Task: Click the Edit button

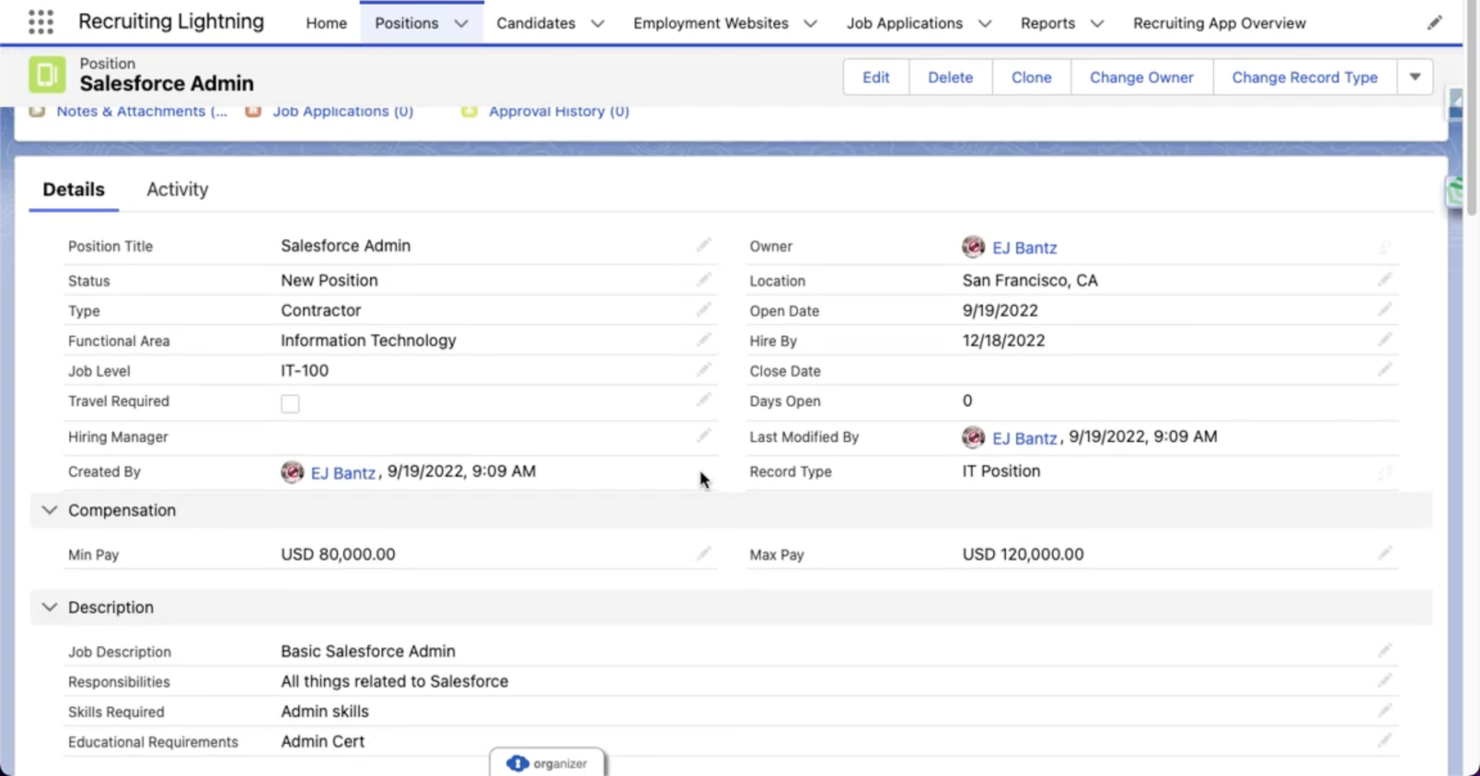Action: [x=876, y=77]
